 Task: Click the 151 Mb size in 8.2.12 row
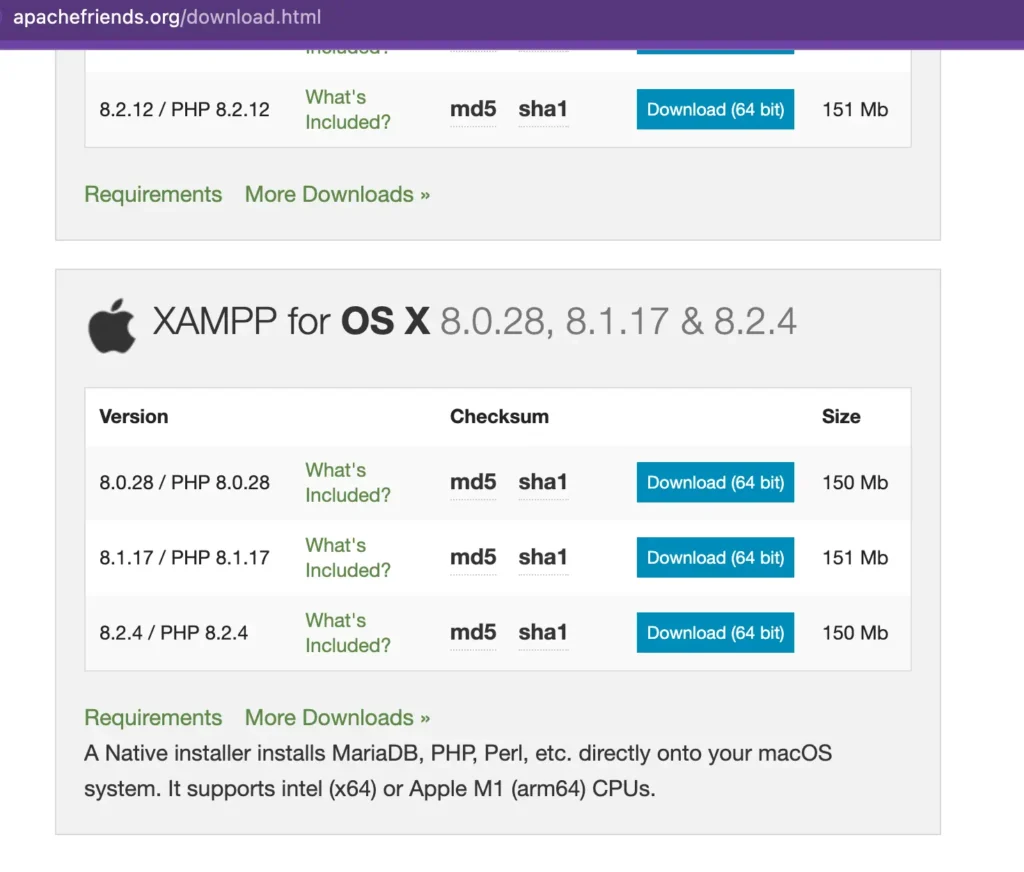(x=855, y=110)
